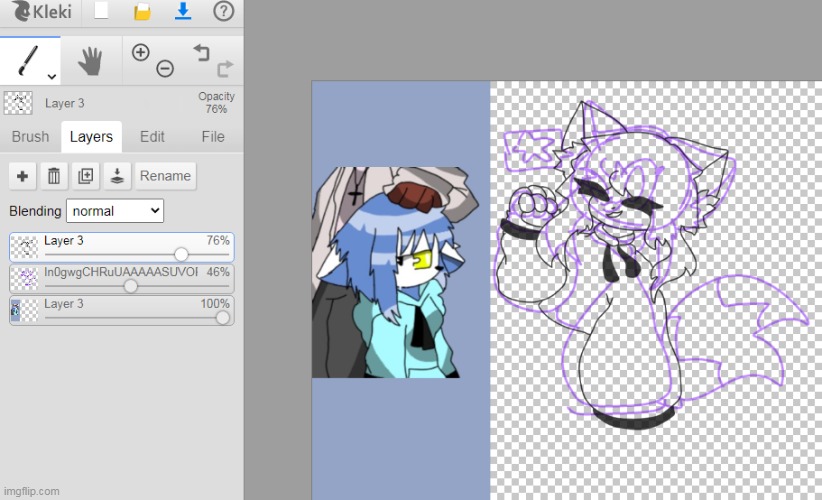This screenshot has width=822, height=500.
Task: Switch to the File tab
Action: coord(213,137)
